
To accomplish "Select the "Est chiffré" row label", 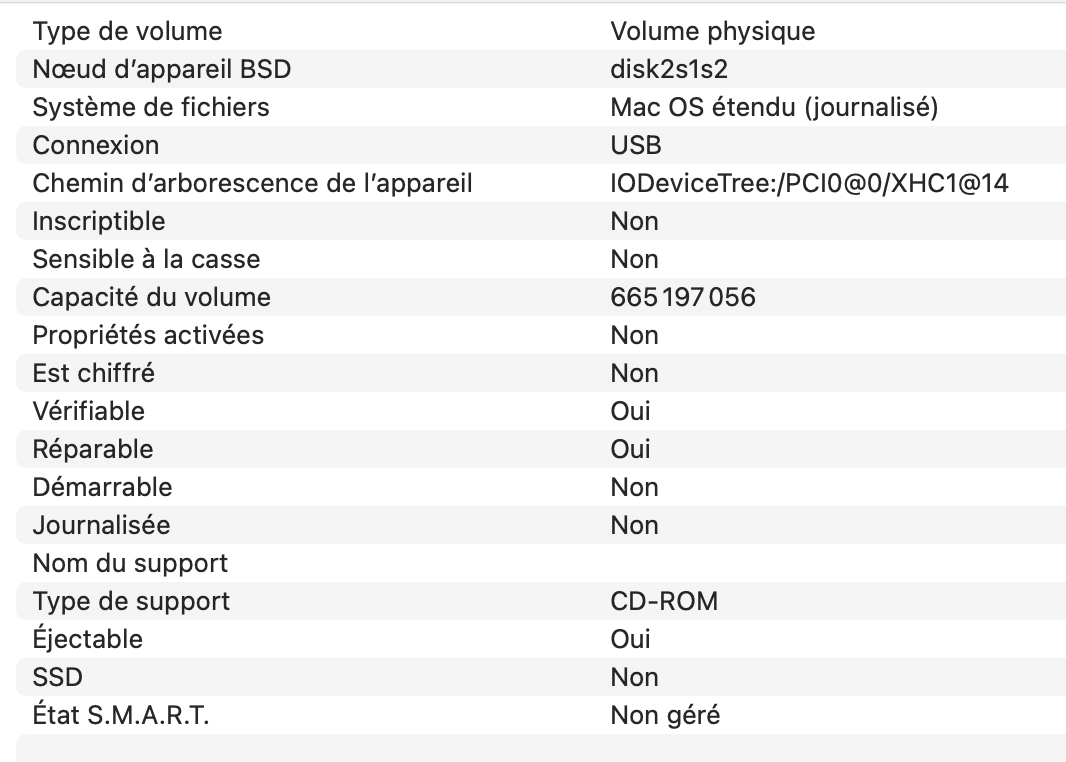I will coord(94,373).
